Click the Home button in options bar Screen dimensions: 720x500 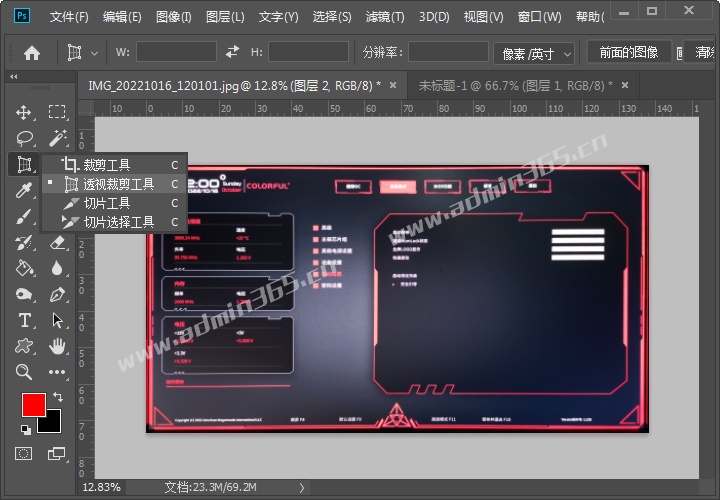pyautogui.click(x=32, y=53)
